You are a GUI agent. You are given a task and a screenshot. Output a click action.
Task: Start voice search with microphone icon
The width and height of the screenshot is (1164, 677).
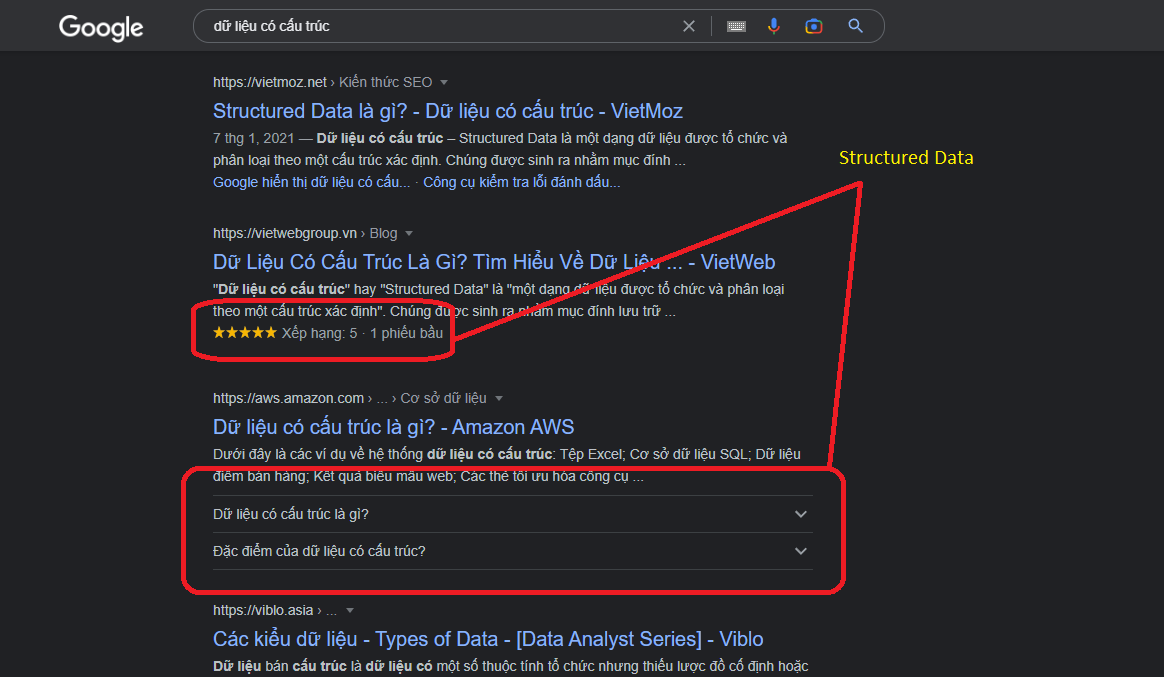pos(774,26)
